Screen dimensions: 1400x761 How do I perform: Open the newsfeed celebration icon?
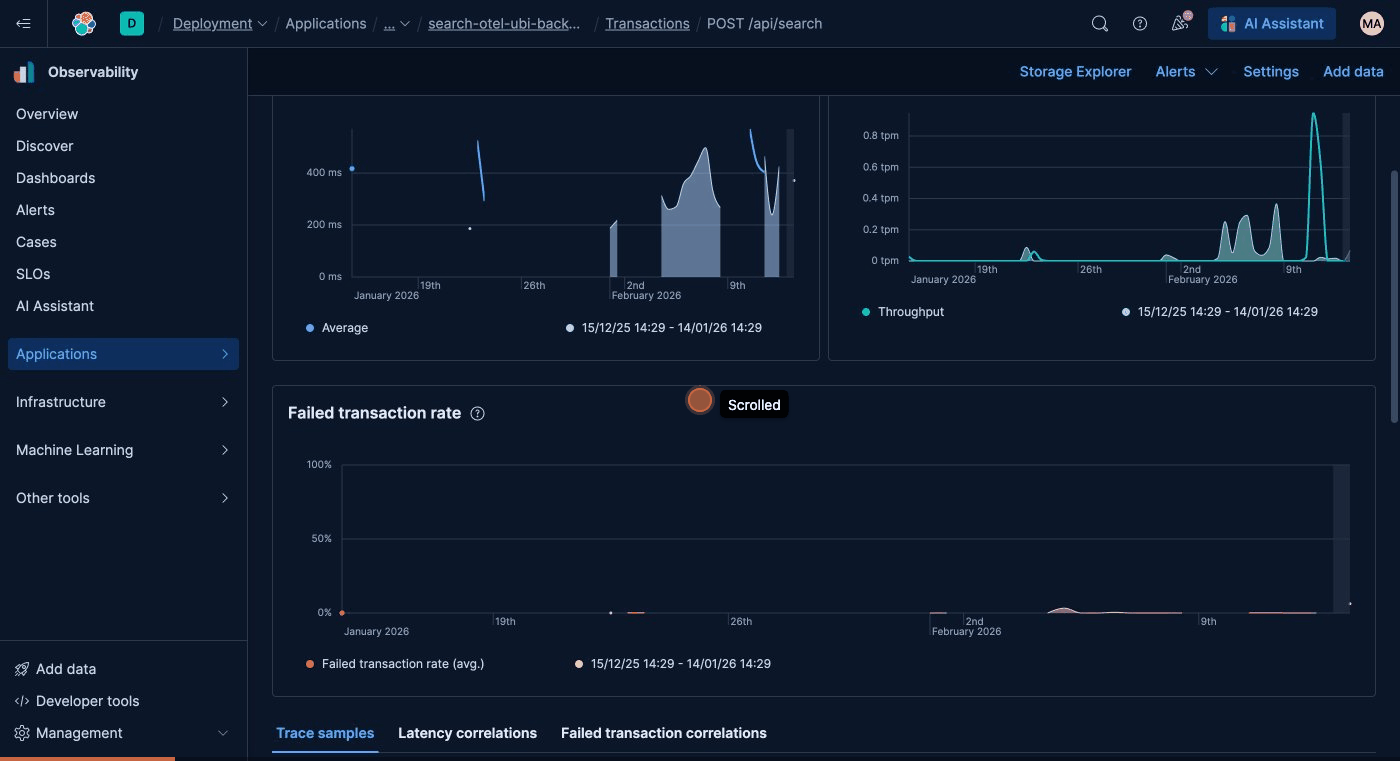coord(1180,24)
